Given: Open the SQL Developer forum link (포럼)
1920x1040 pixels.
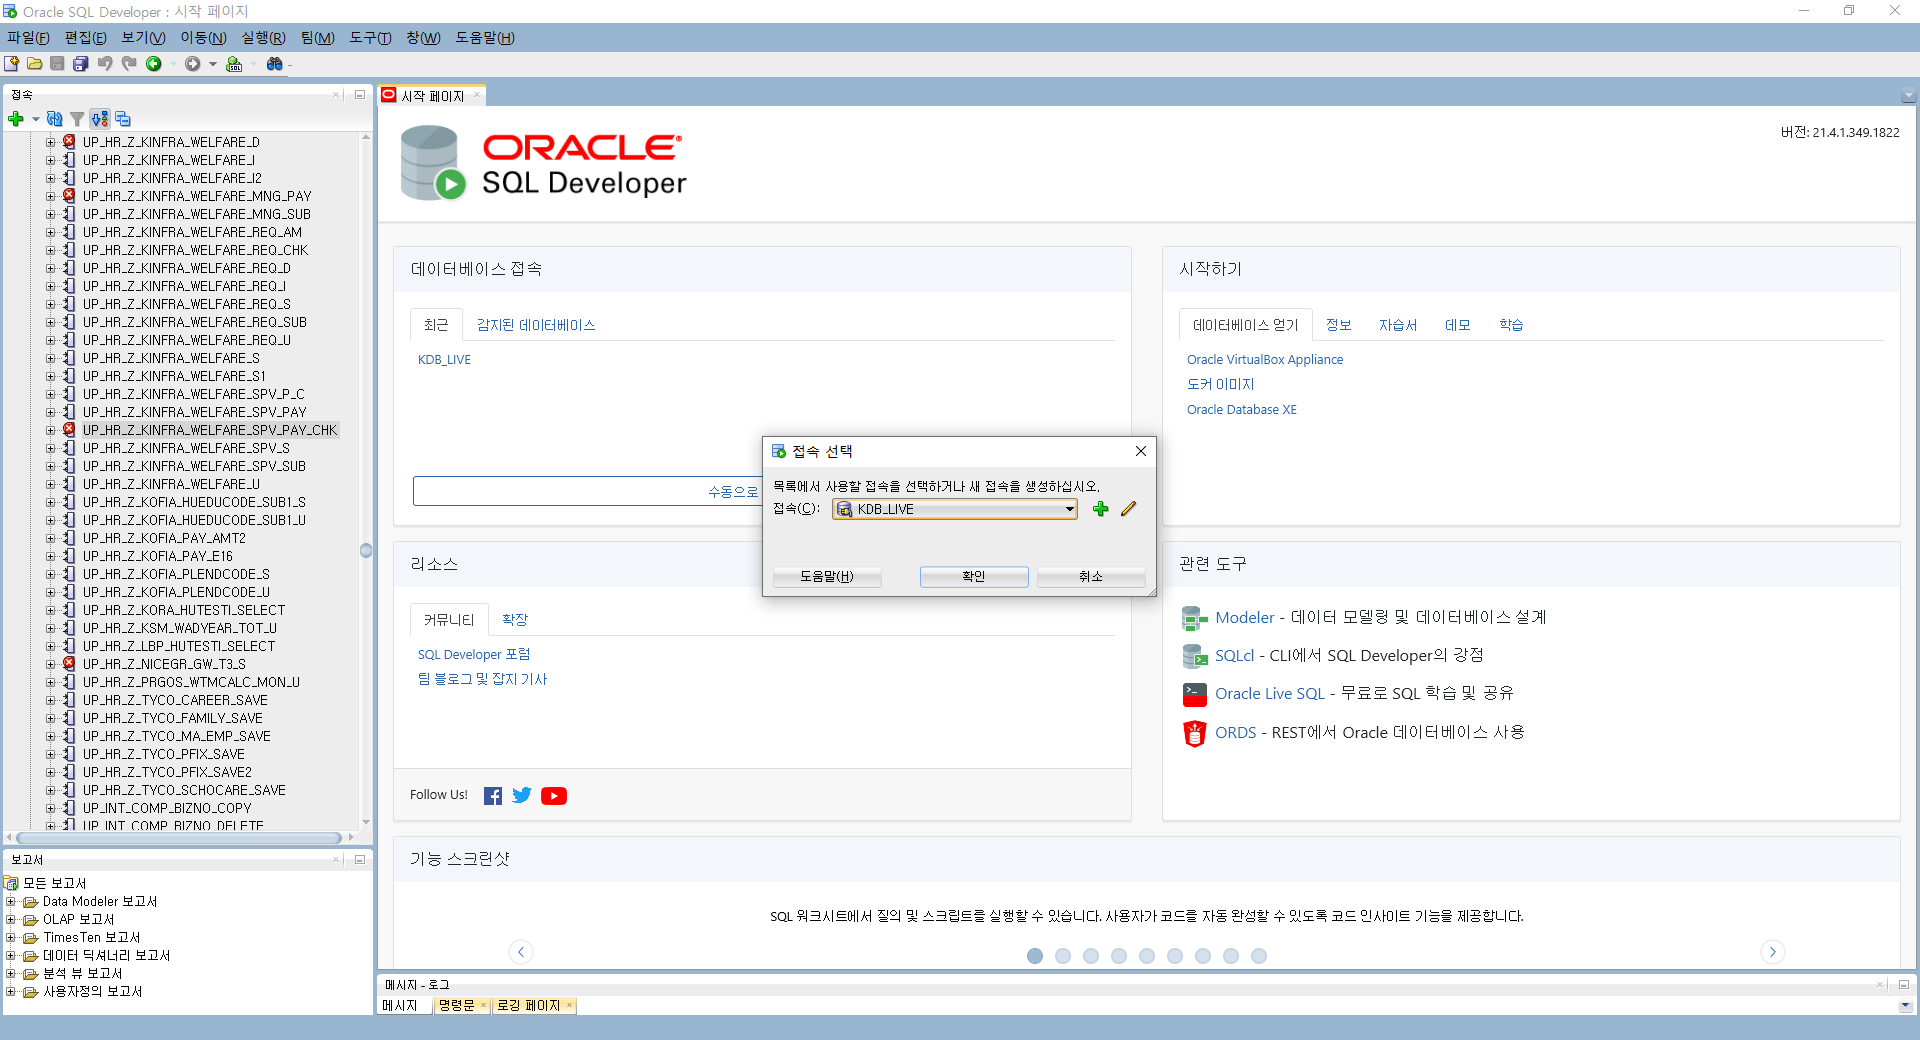Looking at the screenshot, I should (x=474, y=655).
